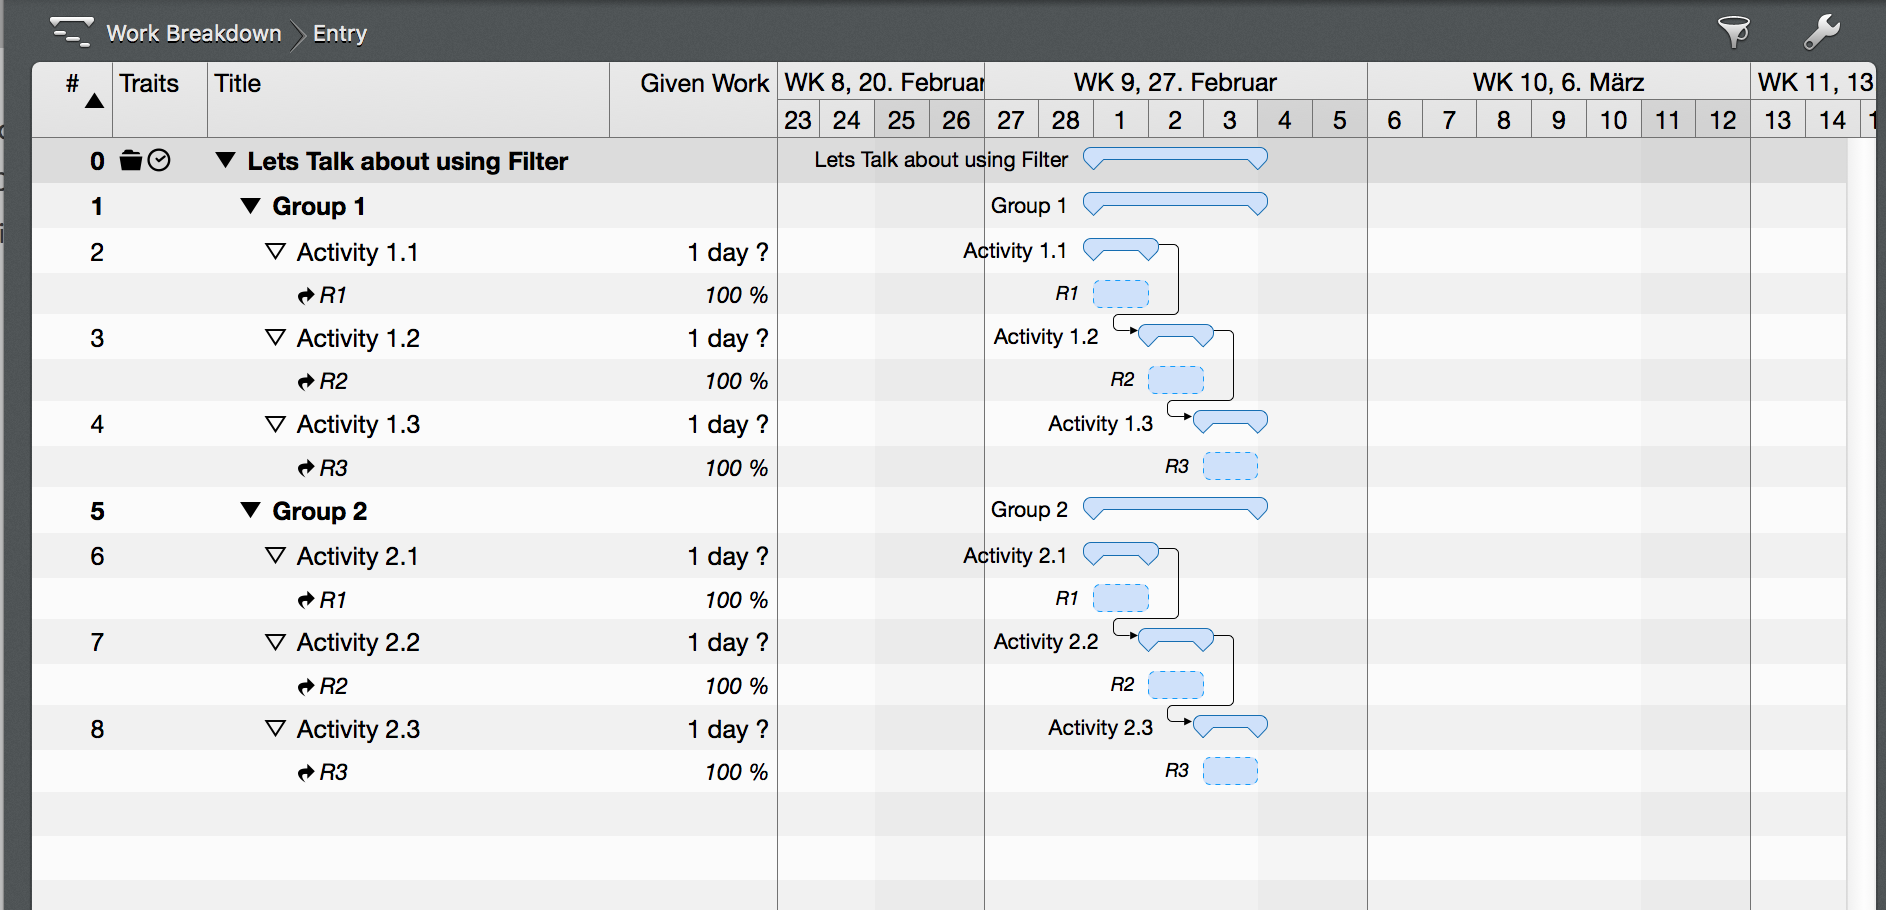The width and height of the screenshot is (1886, 910).
Task: Open the Work Breakdown breadcrumb menu
Action: (194, 33)
